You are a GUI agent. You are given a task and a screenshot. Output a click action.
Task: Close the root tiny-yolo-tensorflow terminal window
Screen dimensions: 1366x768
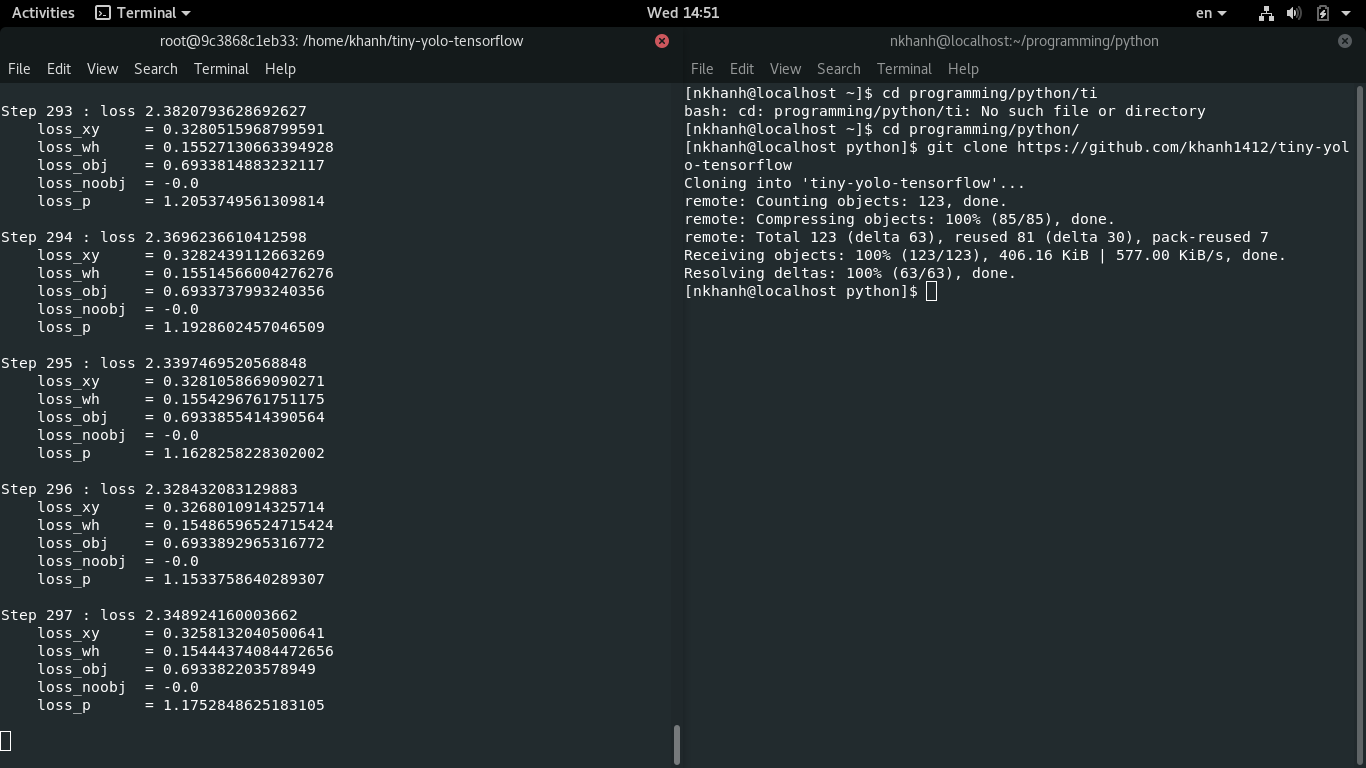662,41
